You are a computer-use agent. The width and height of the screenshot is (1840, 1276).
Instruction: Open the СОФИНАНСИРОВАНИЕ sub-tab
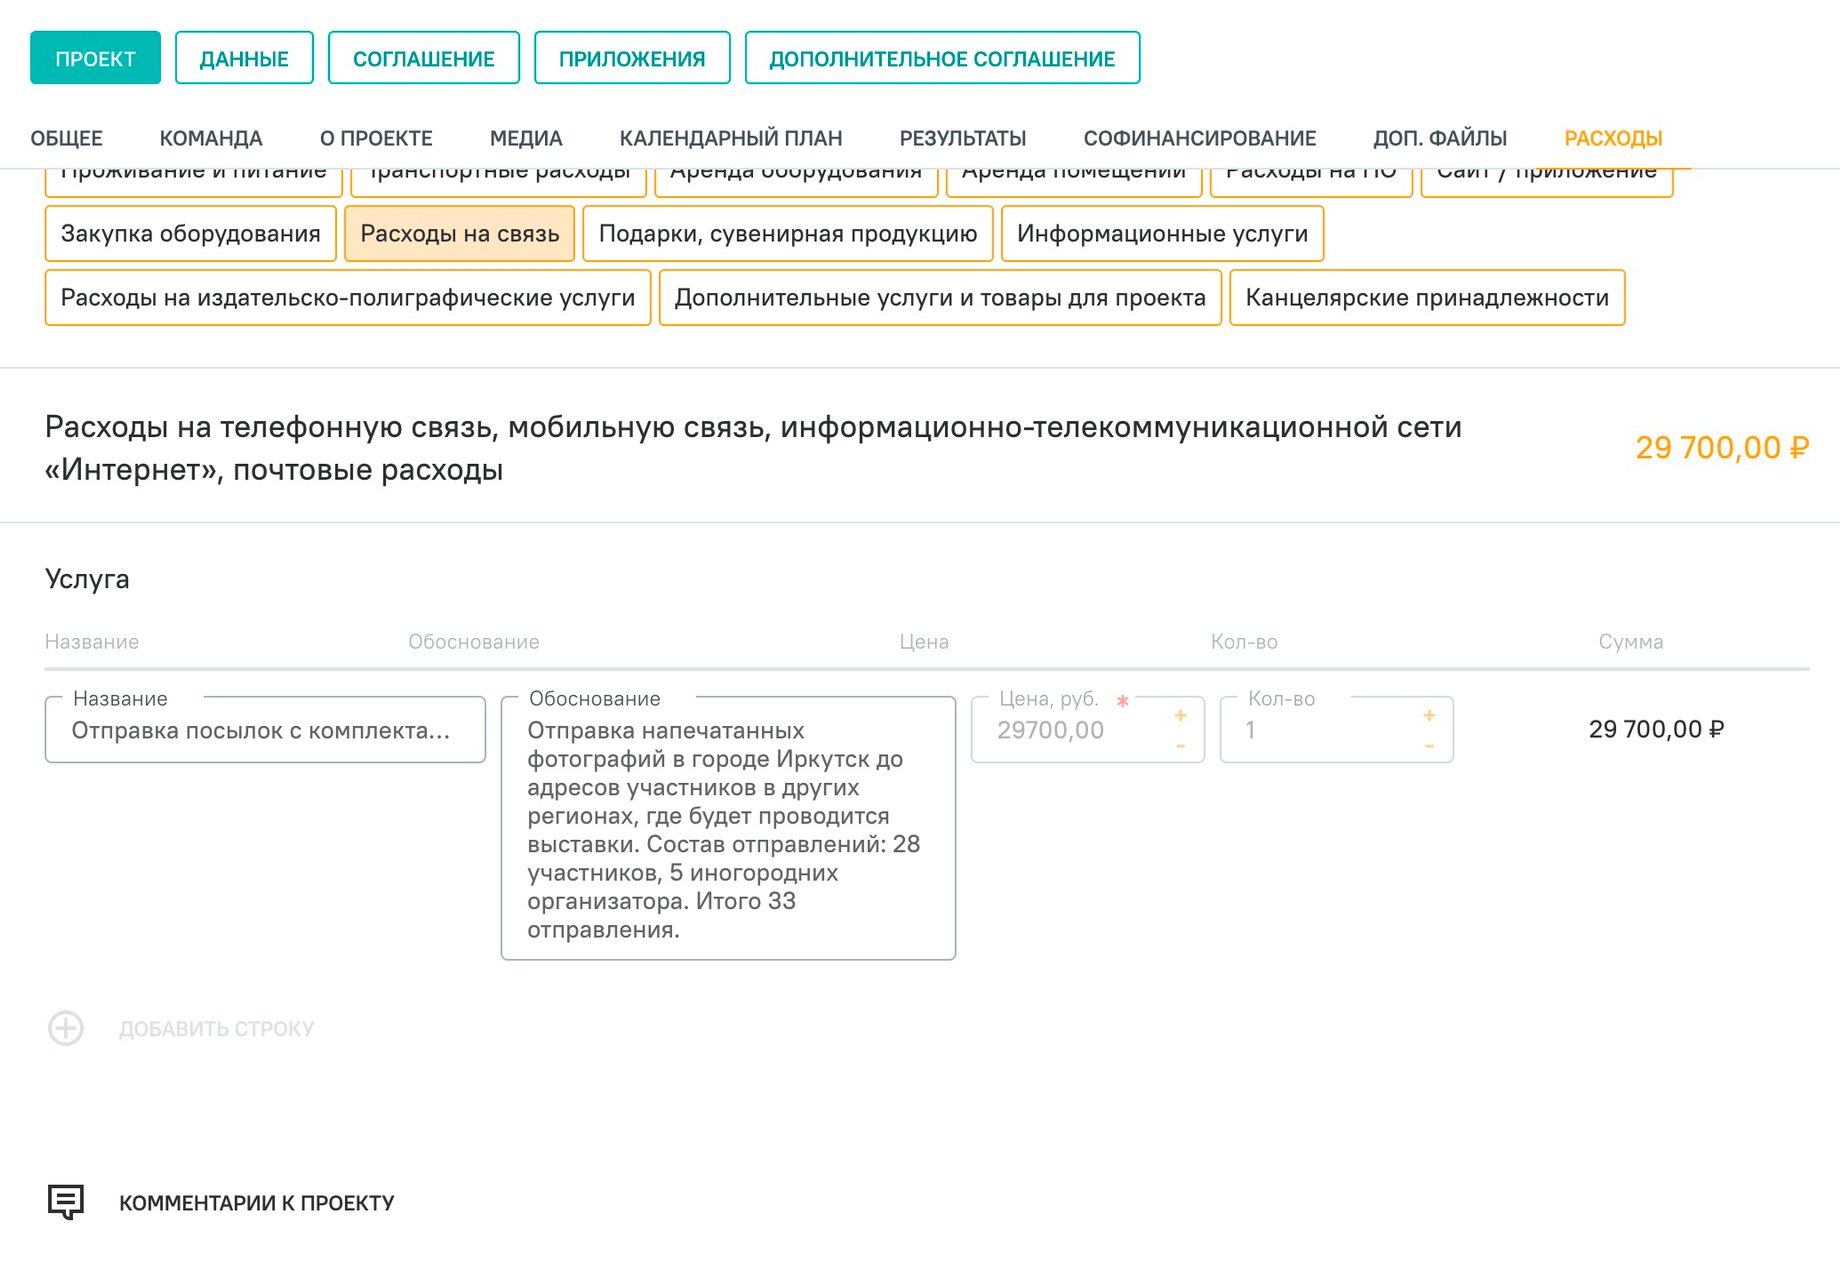[x=1200, y=138]
